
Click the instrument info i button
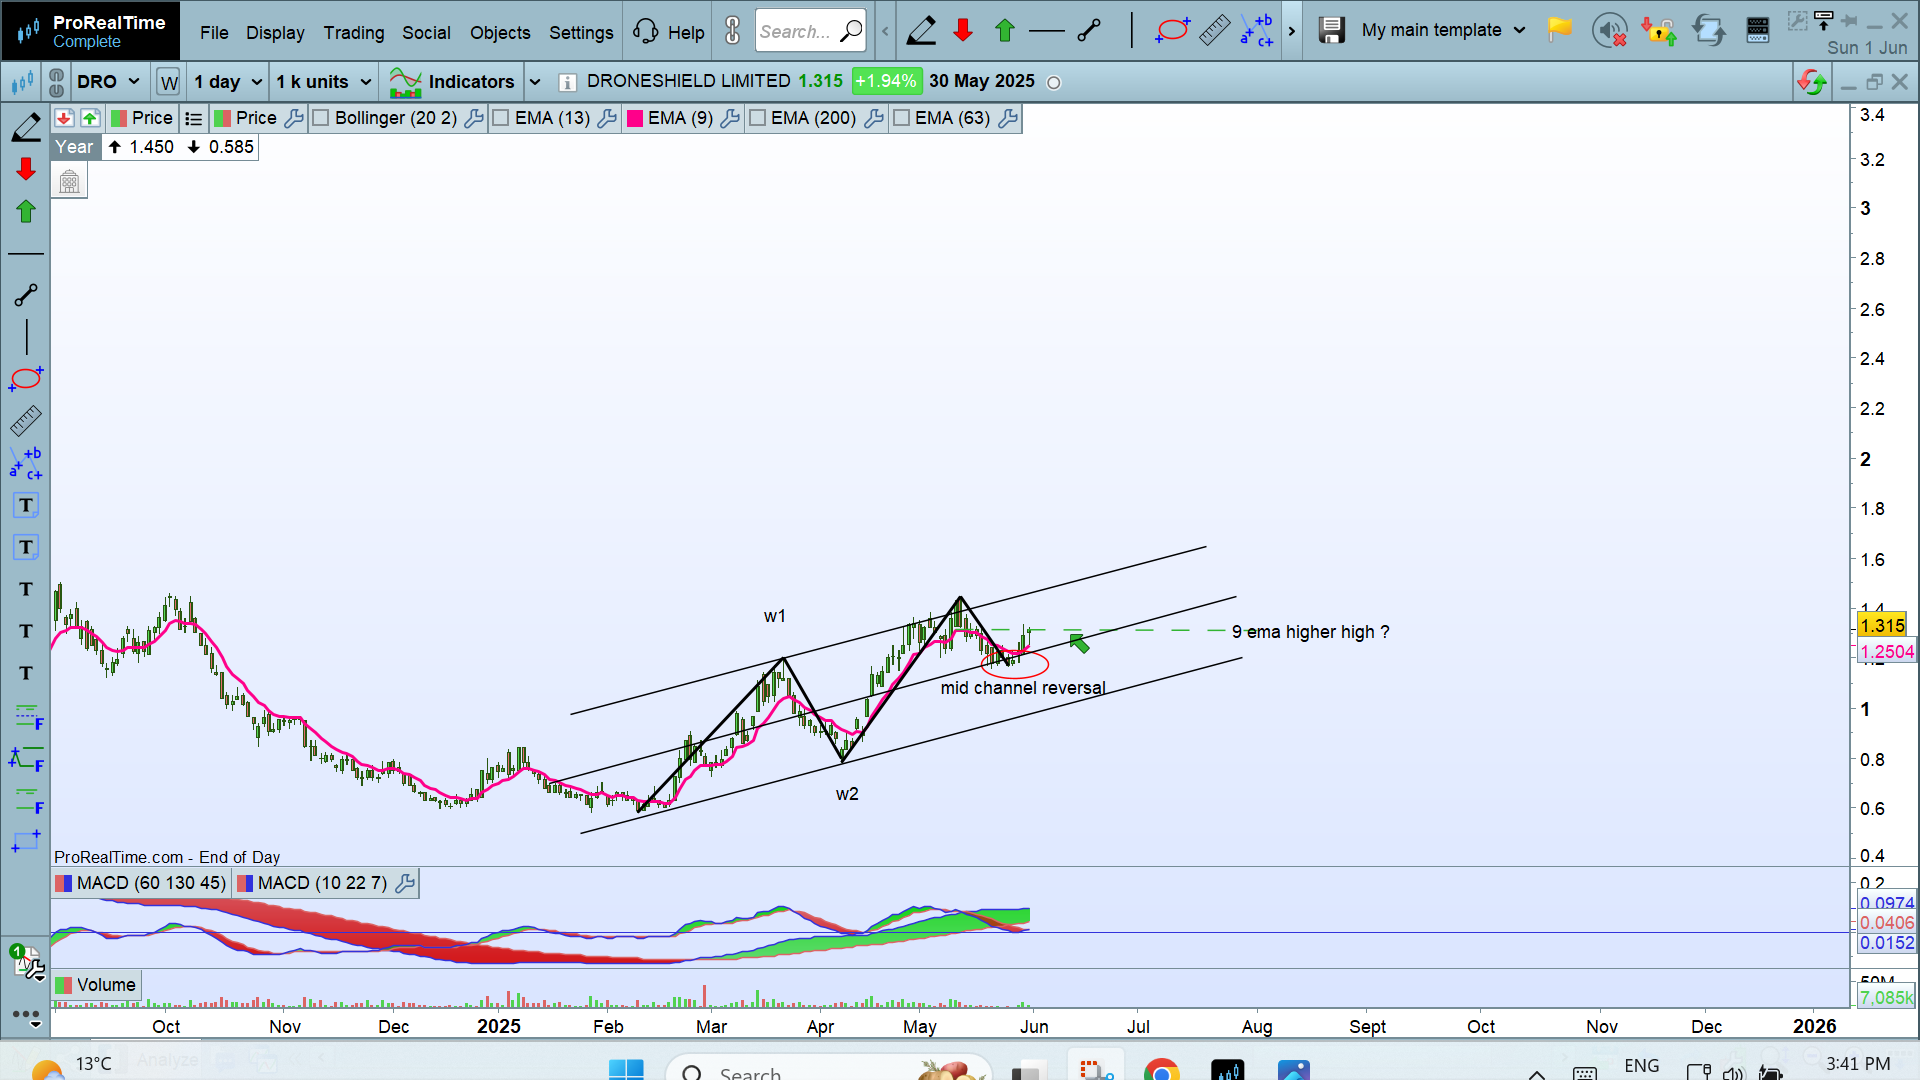coord(567,82)
